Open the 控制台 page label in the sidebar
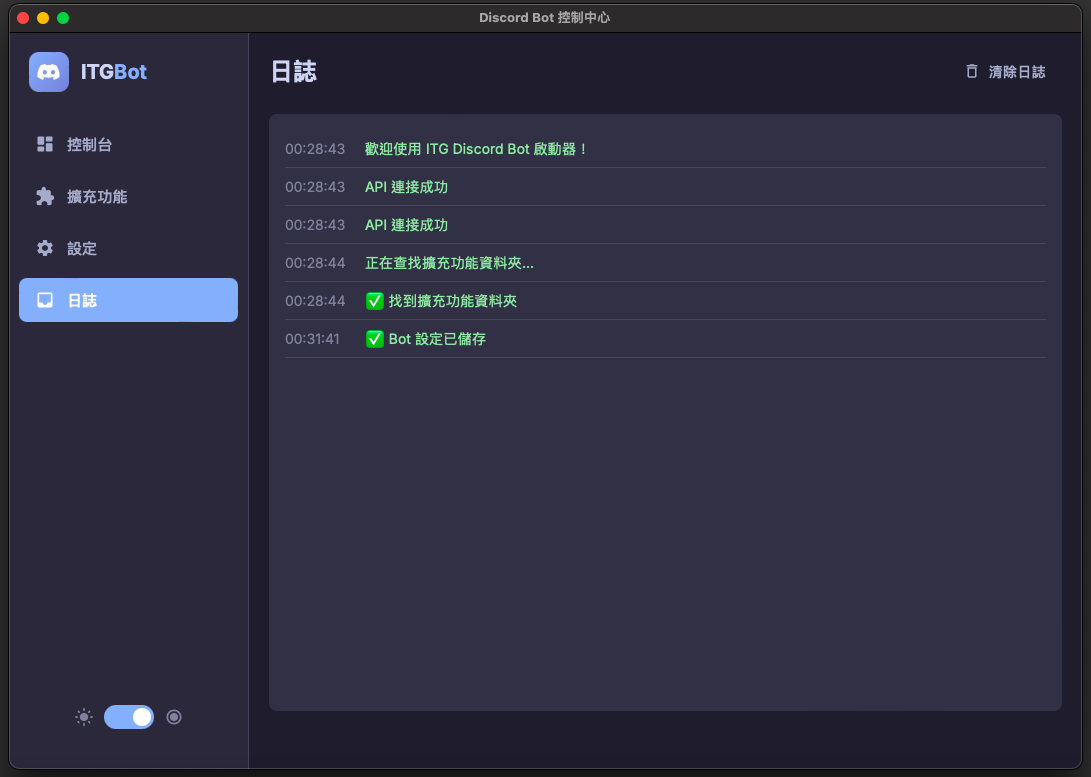Viewport: 1091px width, 777px height. coord(89,145)
